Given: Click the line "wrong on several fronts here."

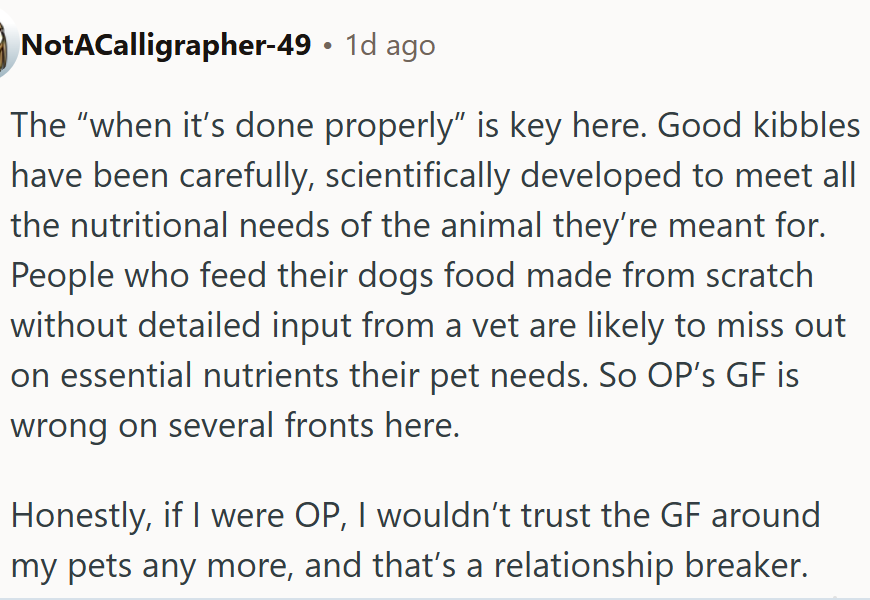Looking at the screenshot, I should [235, 424].
